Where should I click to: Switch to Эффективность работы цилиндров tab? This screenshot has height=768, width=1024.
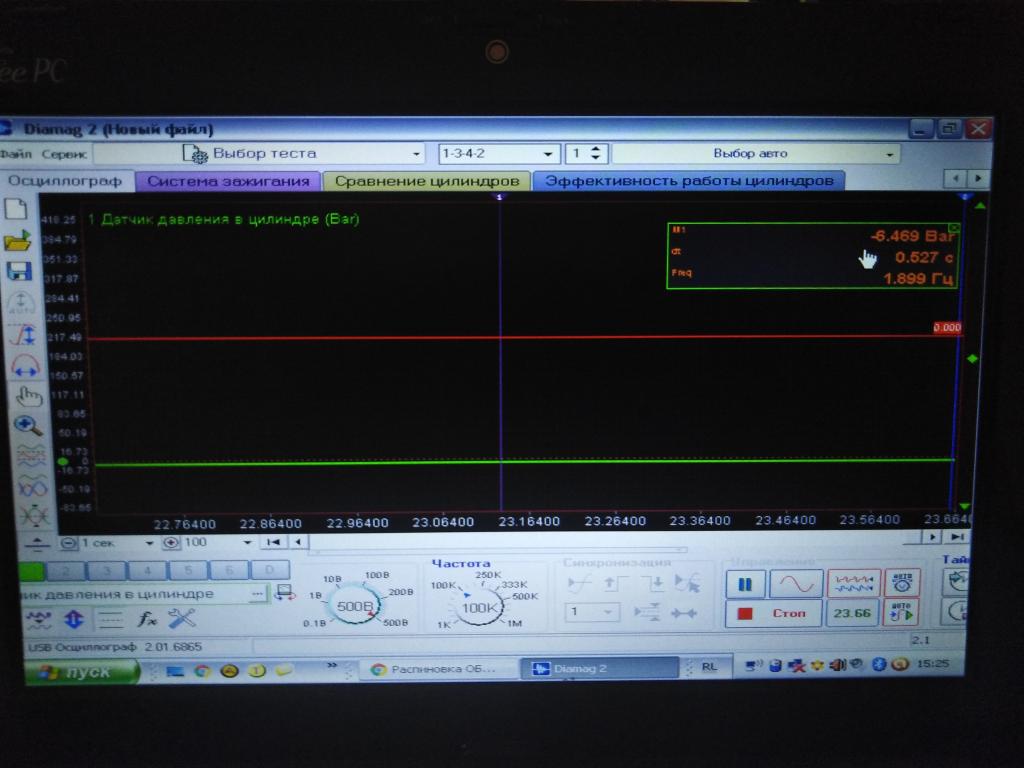tap(689, 181)
